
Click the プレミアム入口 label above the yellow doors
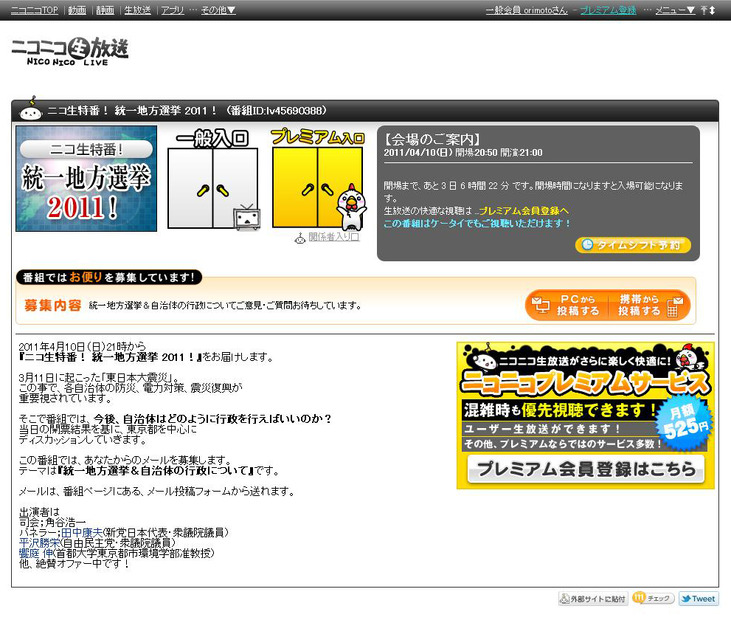[317, 137]
